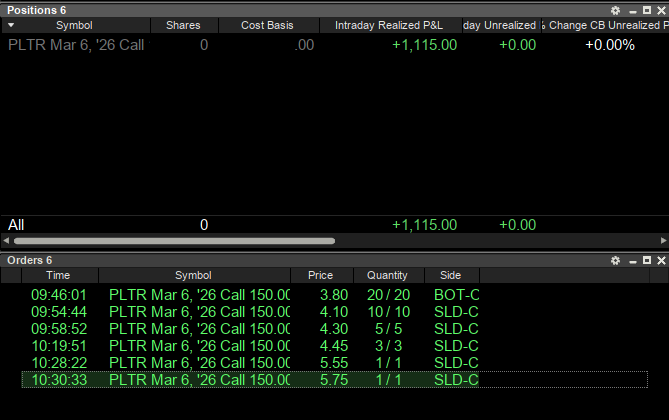
Task: Maximize the Positions 6 panel
Action: [647, 10]
